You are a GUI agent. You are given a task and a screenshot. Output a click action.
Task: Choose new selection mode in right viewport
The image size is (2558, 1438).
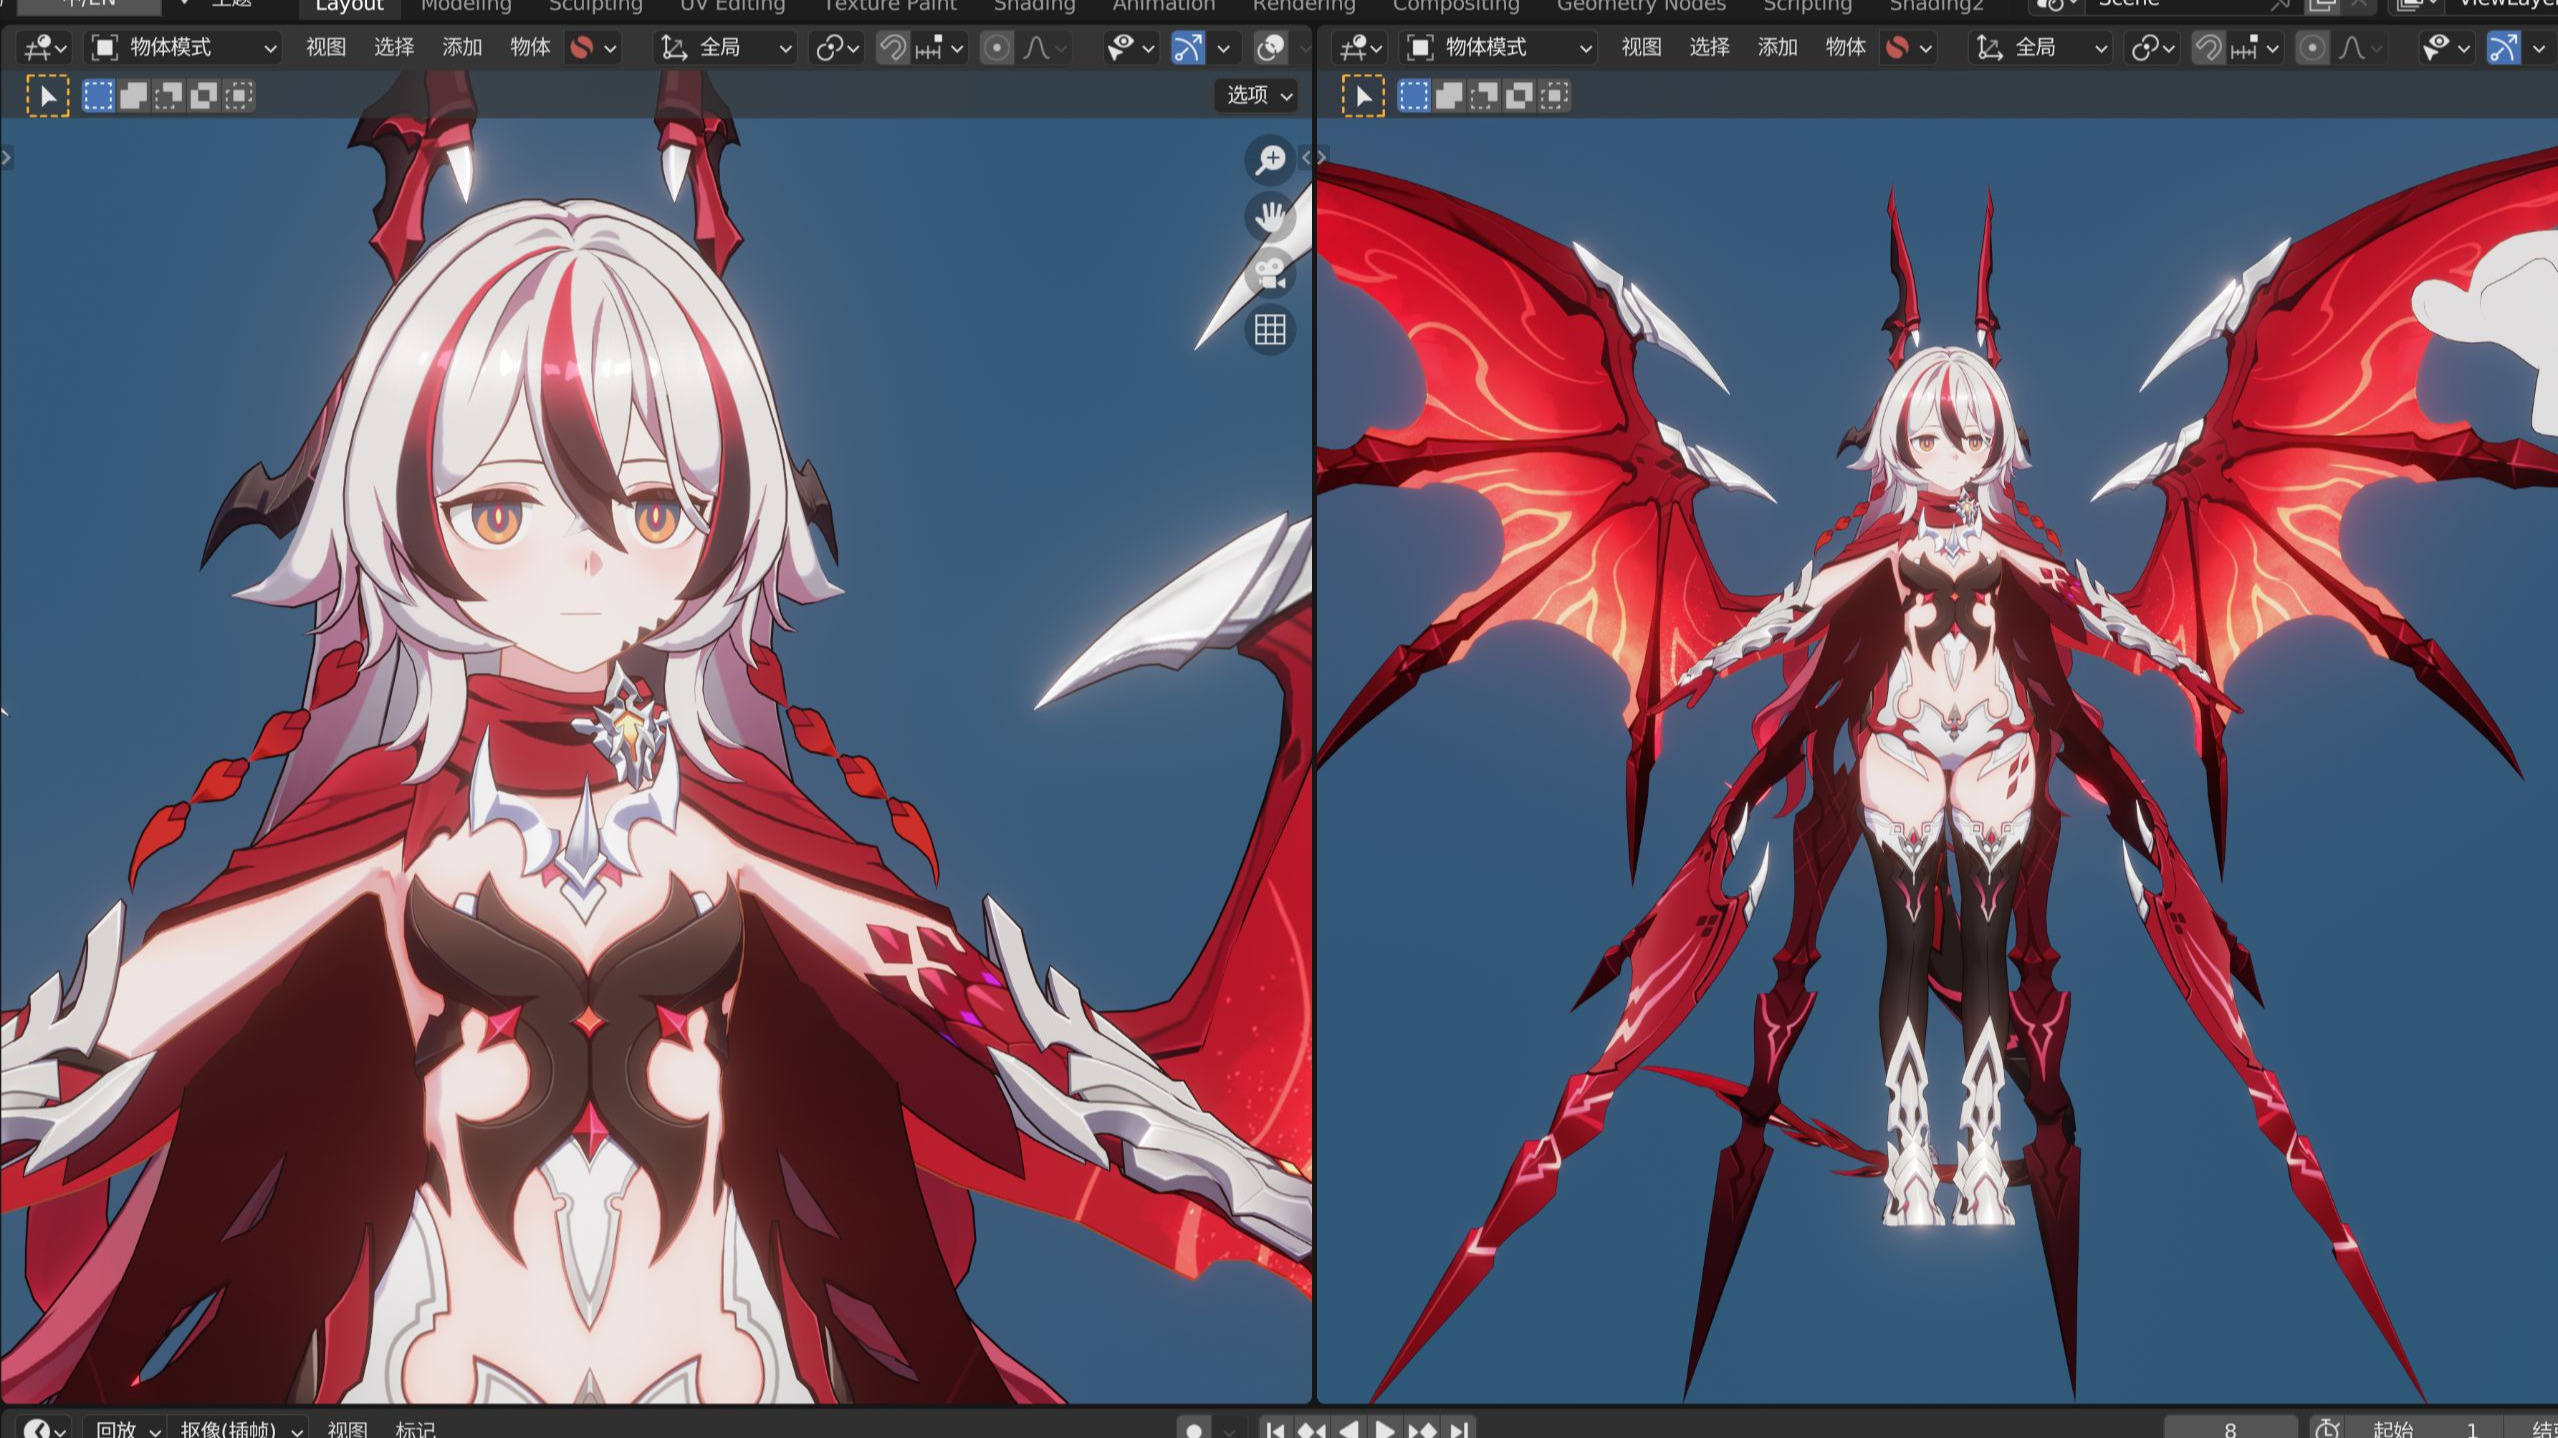pos(1414,96)
